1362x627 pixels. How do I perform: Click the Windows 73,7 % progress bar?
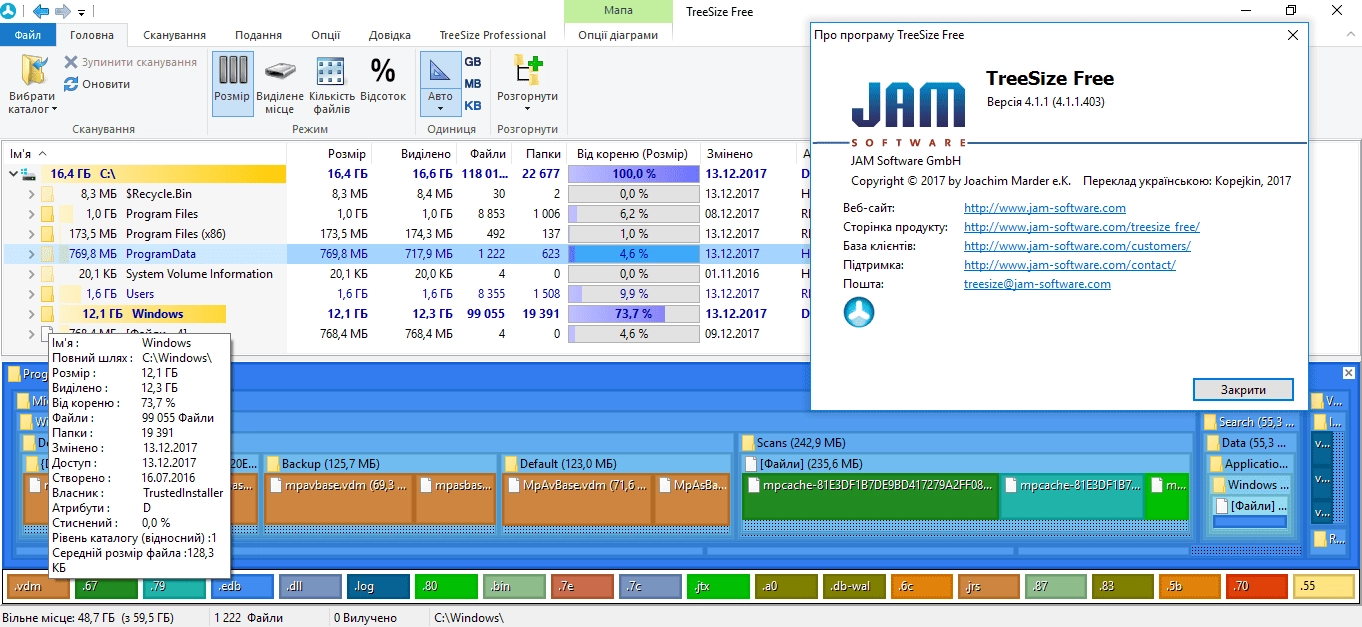pos(633,314)
